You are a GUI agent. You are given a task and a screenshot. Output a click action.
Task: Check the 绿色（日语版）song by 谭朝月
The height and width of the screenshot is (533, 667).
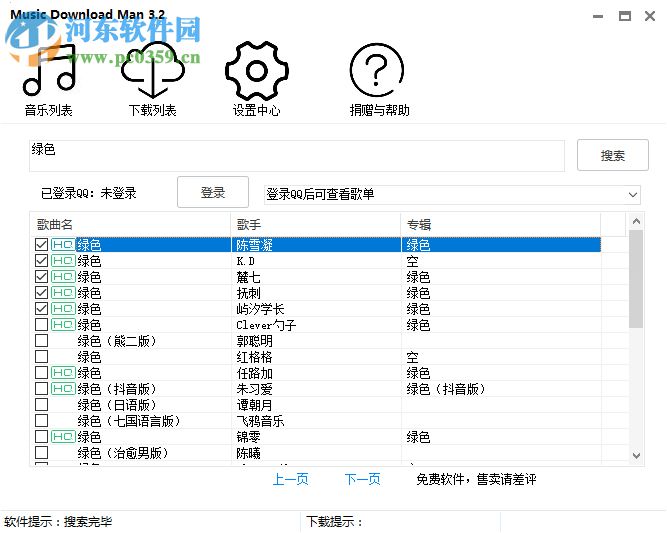[x=41, y=405]
